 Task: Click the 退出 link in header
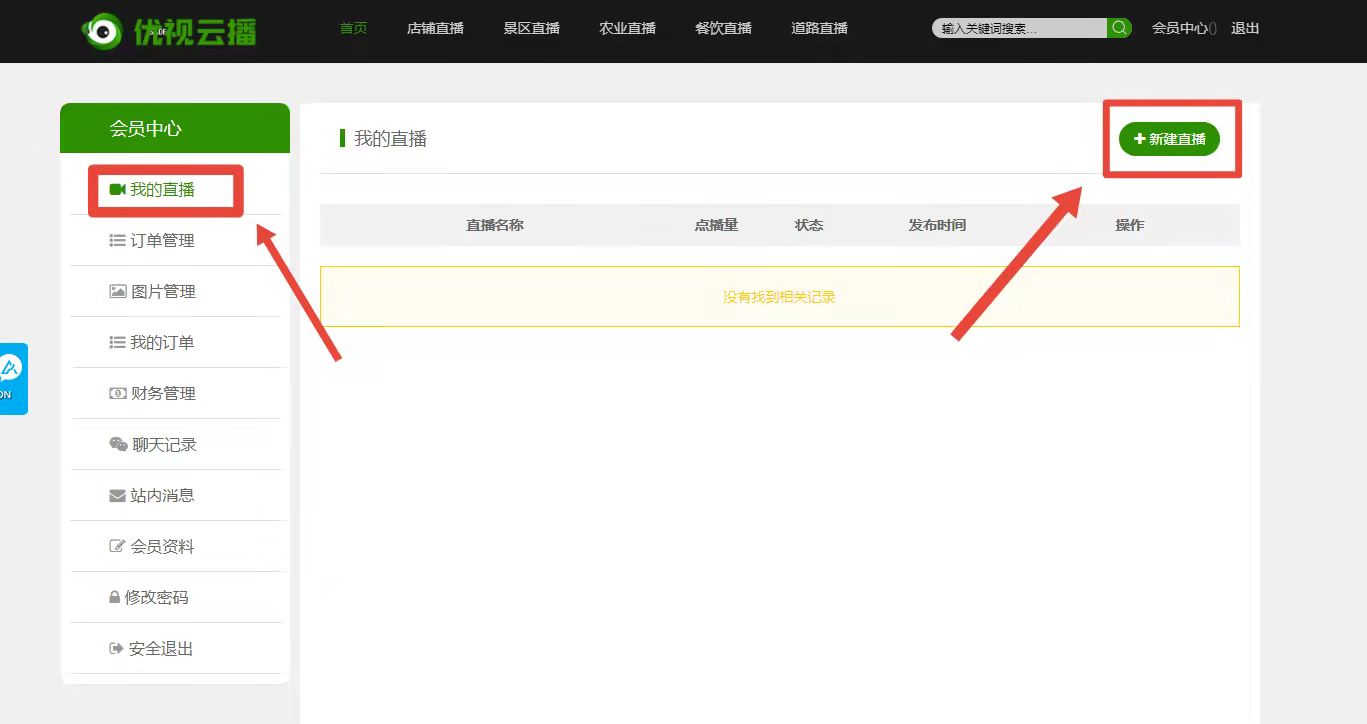1245,28
